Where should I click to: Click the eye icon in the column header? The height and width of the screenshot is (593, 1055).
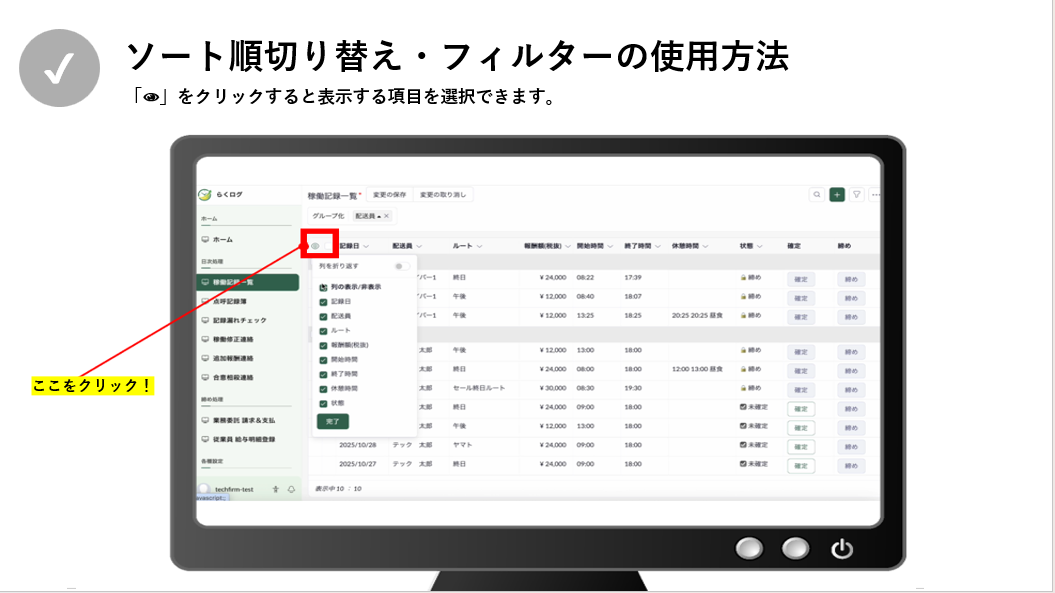coord(316,245)
